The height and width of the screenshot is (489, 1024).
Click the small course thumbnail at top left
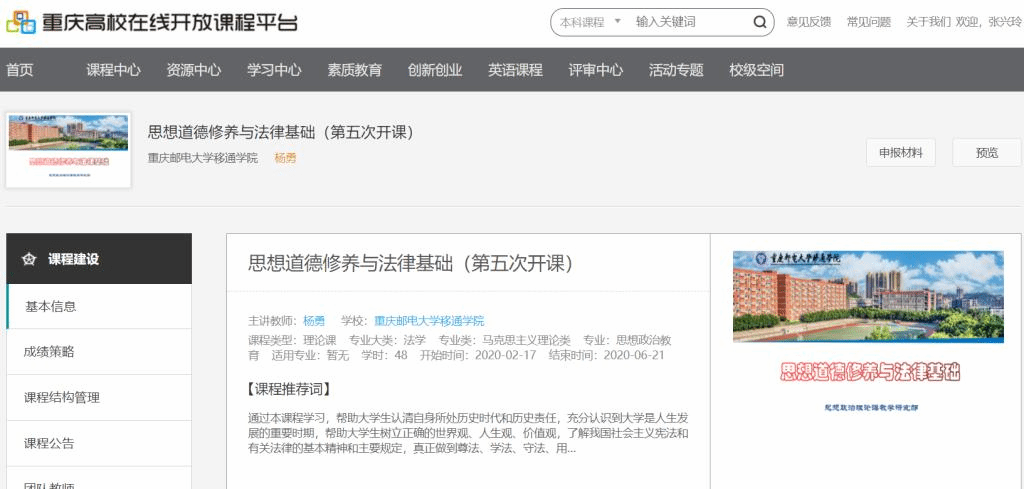[x=68, y=150]
